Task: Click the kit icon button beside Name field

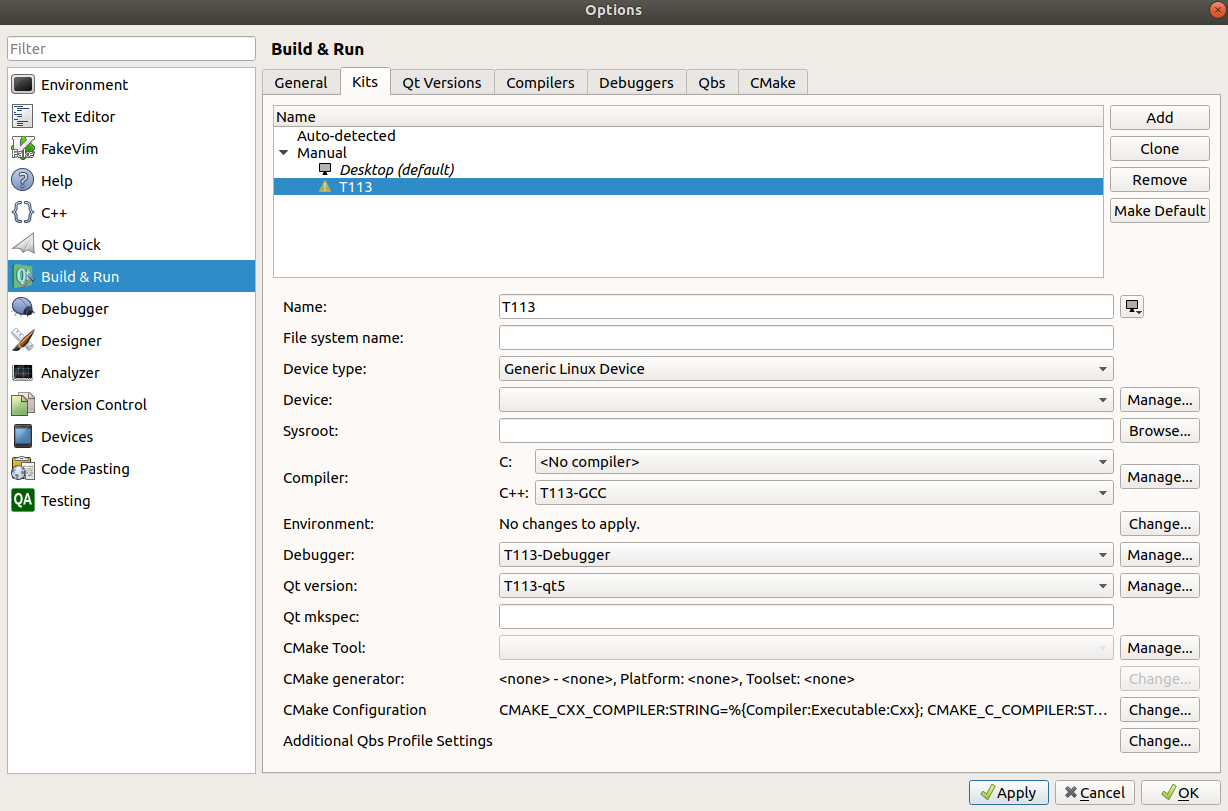Action: pos(1132,307)
